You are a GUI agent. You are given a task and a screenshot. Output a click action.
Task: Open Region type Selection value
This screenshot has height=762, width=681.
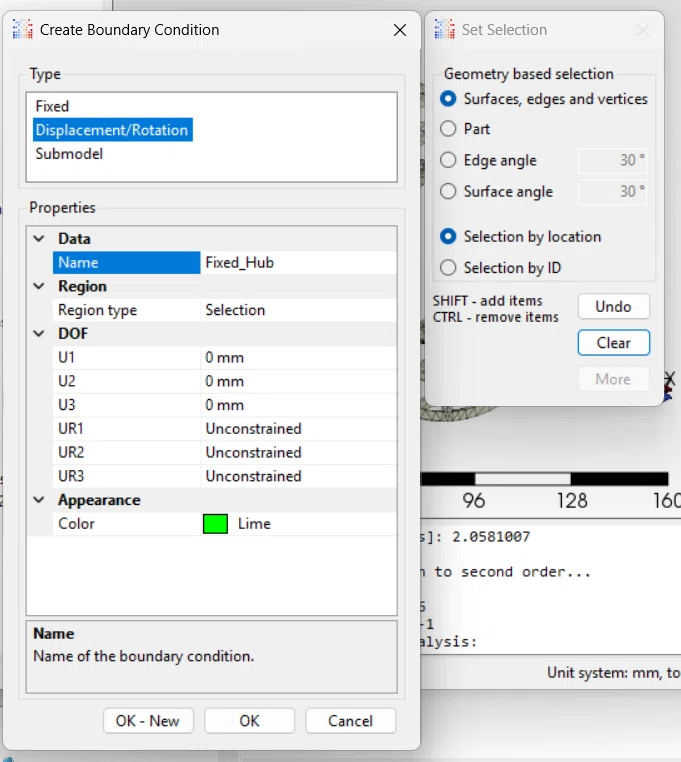[x=298, y=310]
